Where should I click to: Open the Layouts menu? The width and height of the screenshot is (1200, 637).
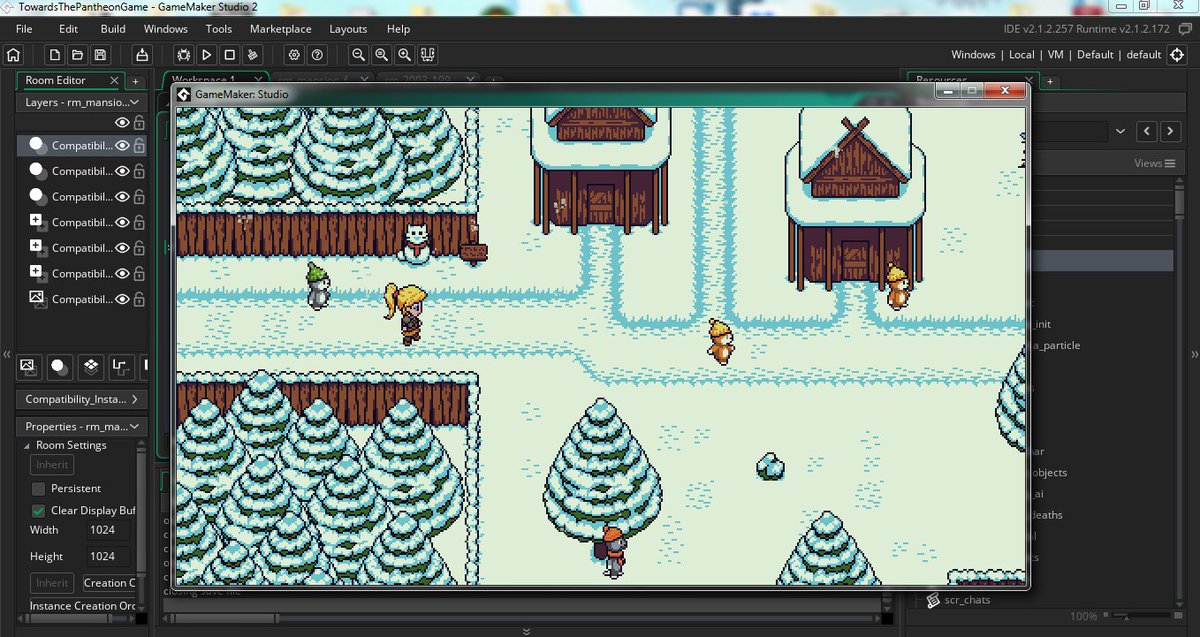(348, 29)
